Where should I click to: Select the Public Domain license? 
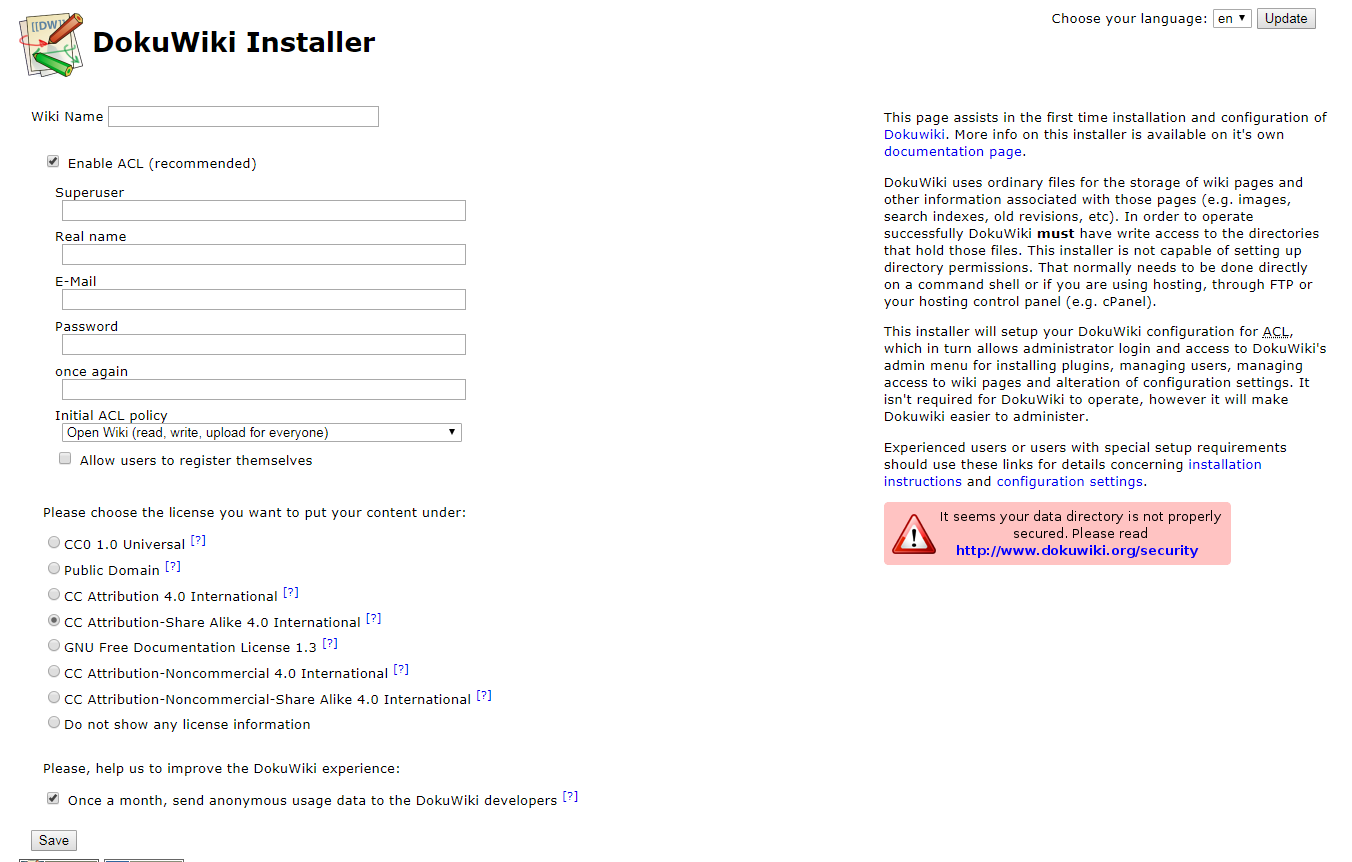(x=54, y=569)
